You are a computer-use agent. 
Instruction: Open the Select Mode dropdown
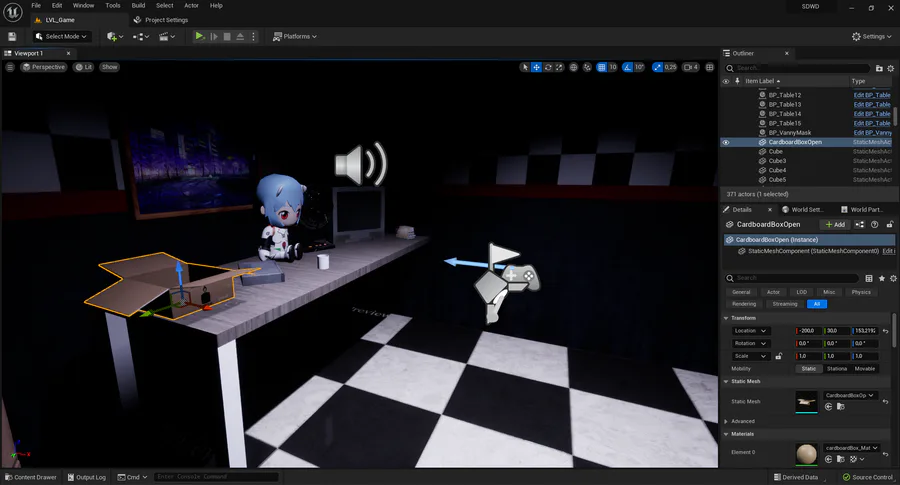(x=61, y=36)
